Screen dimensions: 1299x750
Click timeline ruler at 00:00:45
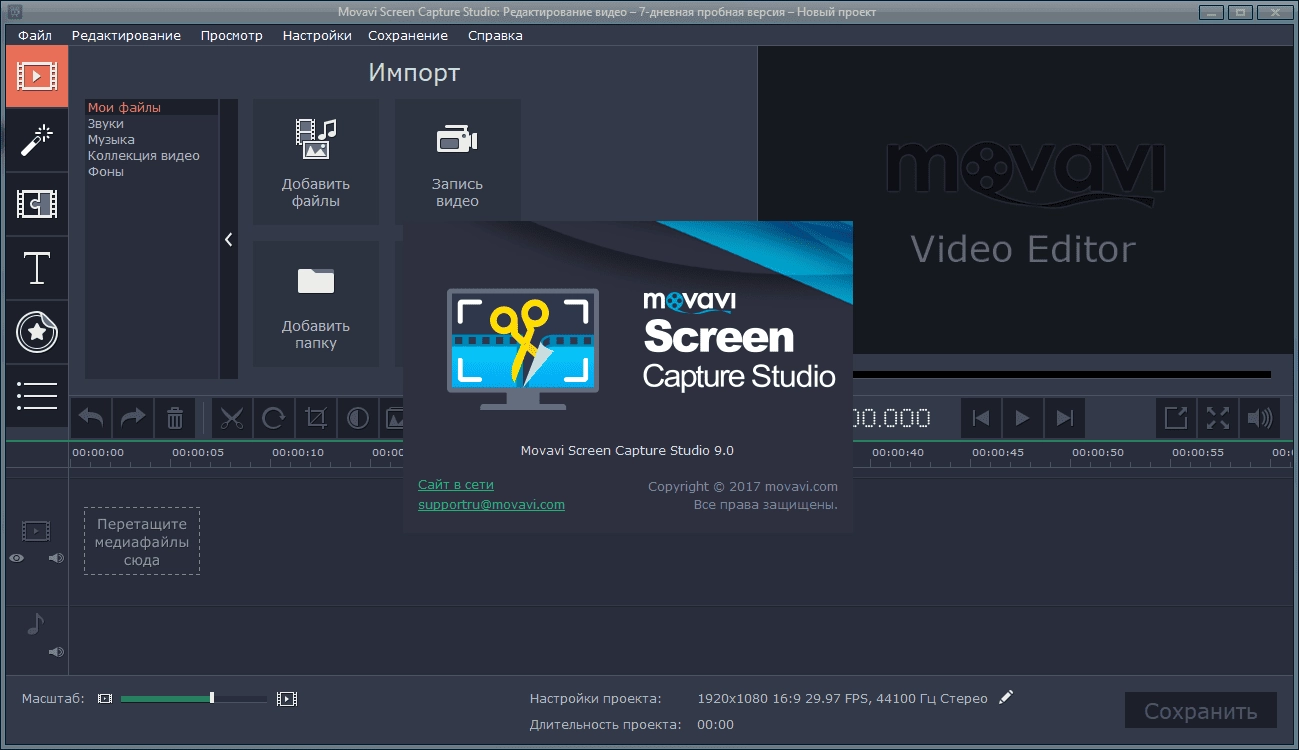(x=998, y=452)
